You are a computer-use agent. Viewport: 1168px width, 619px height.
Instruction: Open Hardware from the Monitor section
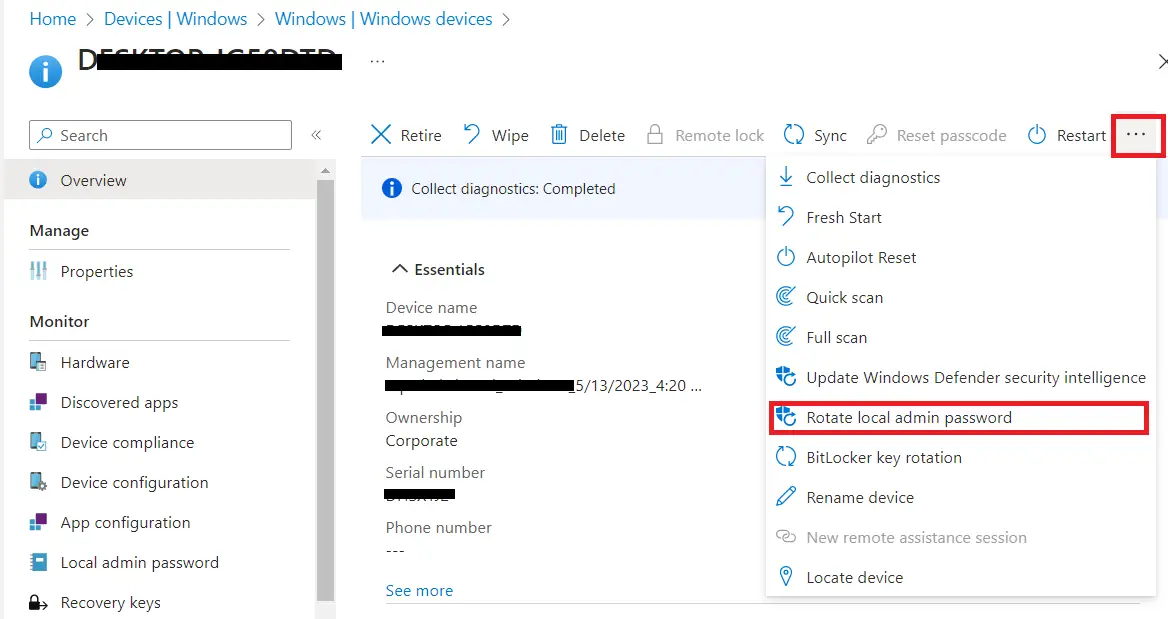click(95, 362)
